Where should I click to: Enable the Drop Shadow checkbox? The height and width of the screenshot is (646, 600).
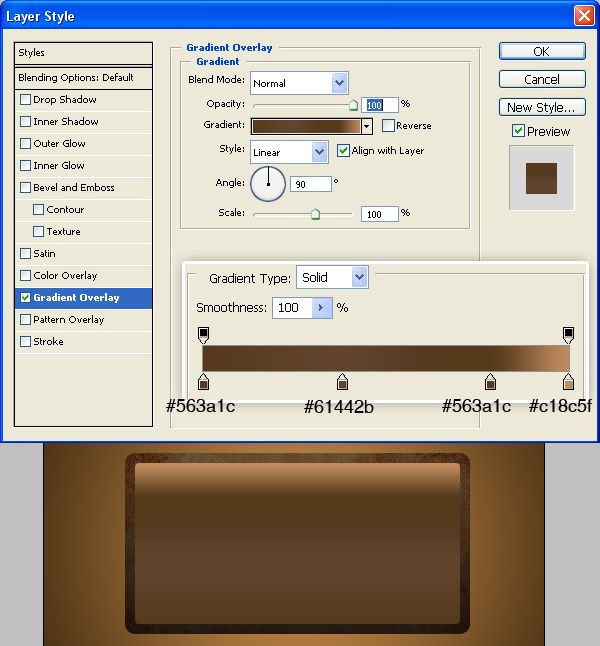pyautogui.click(x=26, y=100)
